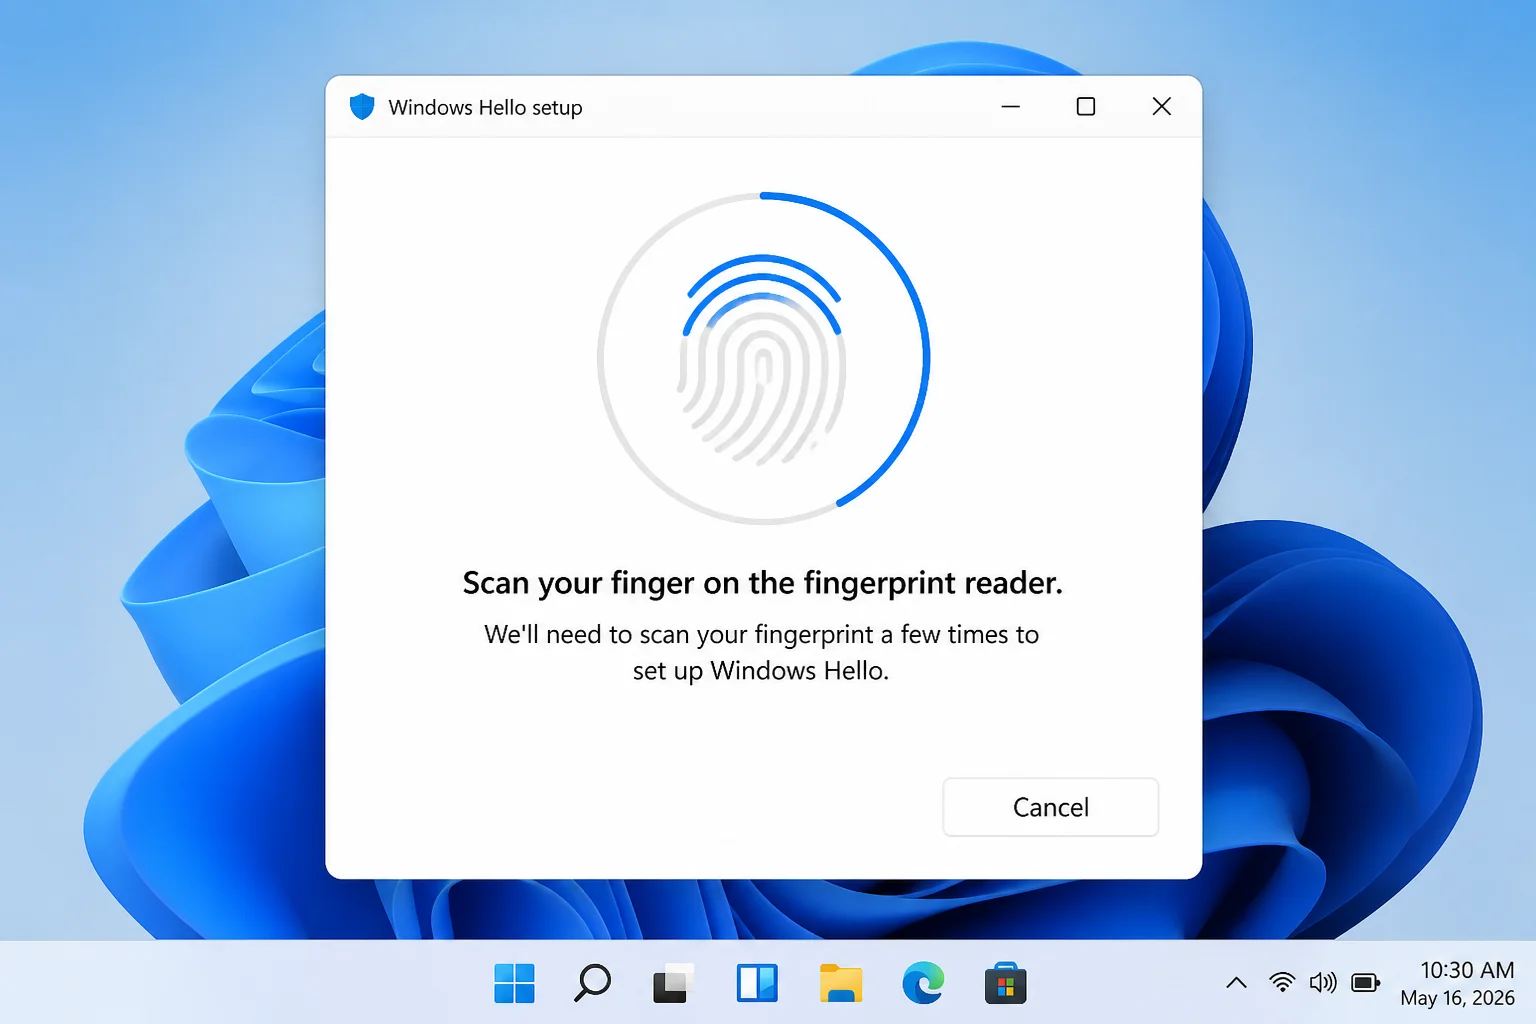The width and height of the screenshot is (1536, 1024).
Task: Open the clock showing 10:30 AM
Action: 1467,970
